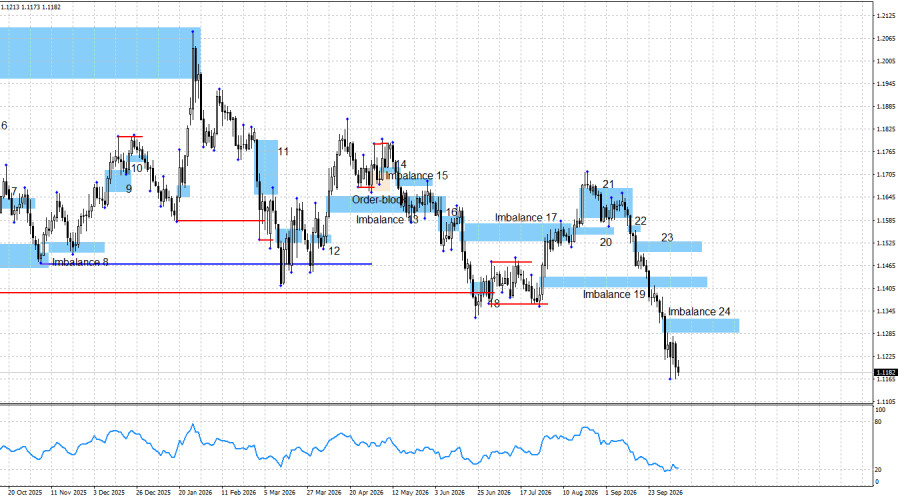Click the 'Imbalance 15' label
900x500 pixels.
pos(417,176)
